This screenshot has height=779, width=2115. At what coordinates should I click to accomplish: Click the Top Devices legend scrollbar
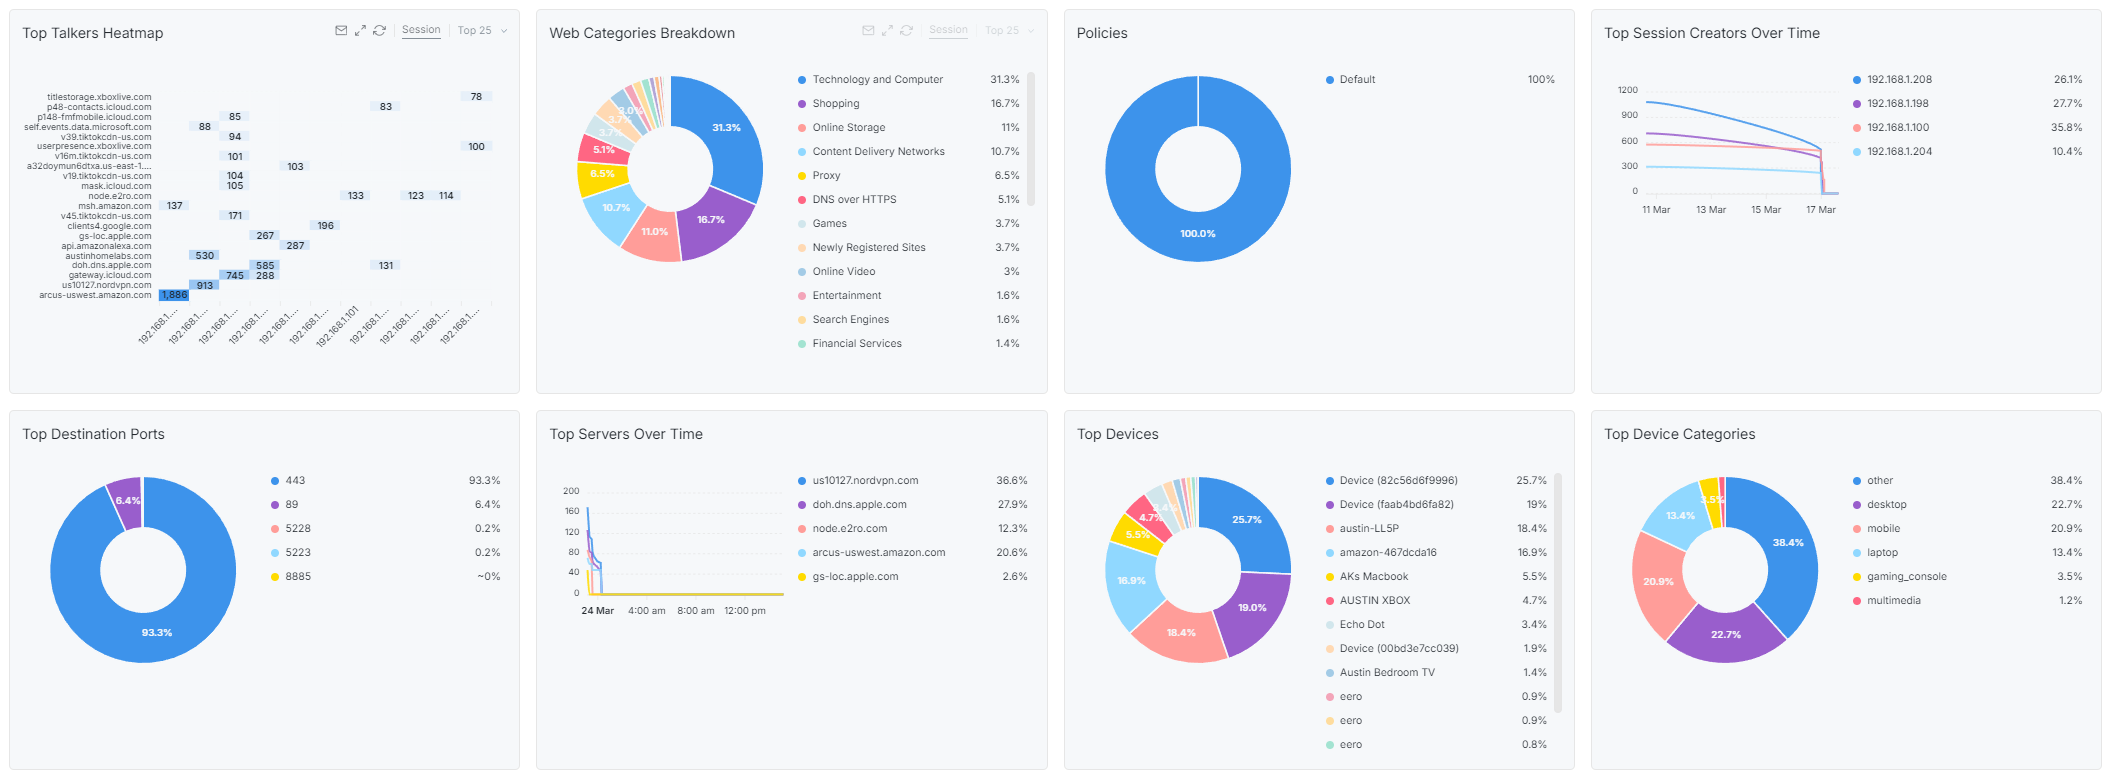point(1558,593)
